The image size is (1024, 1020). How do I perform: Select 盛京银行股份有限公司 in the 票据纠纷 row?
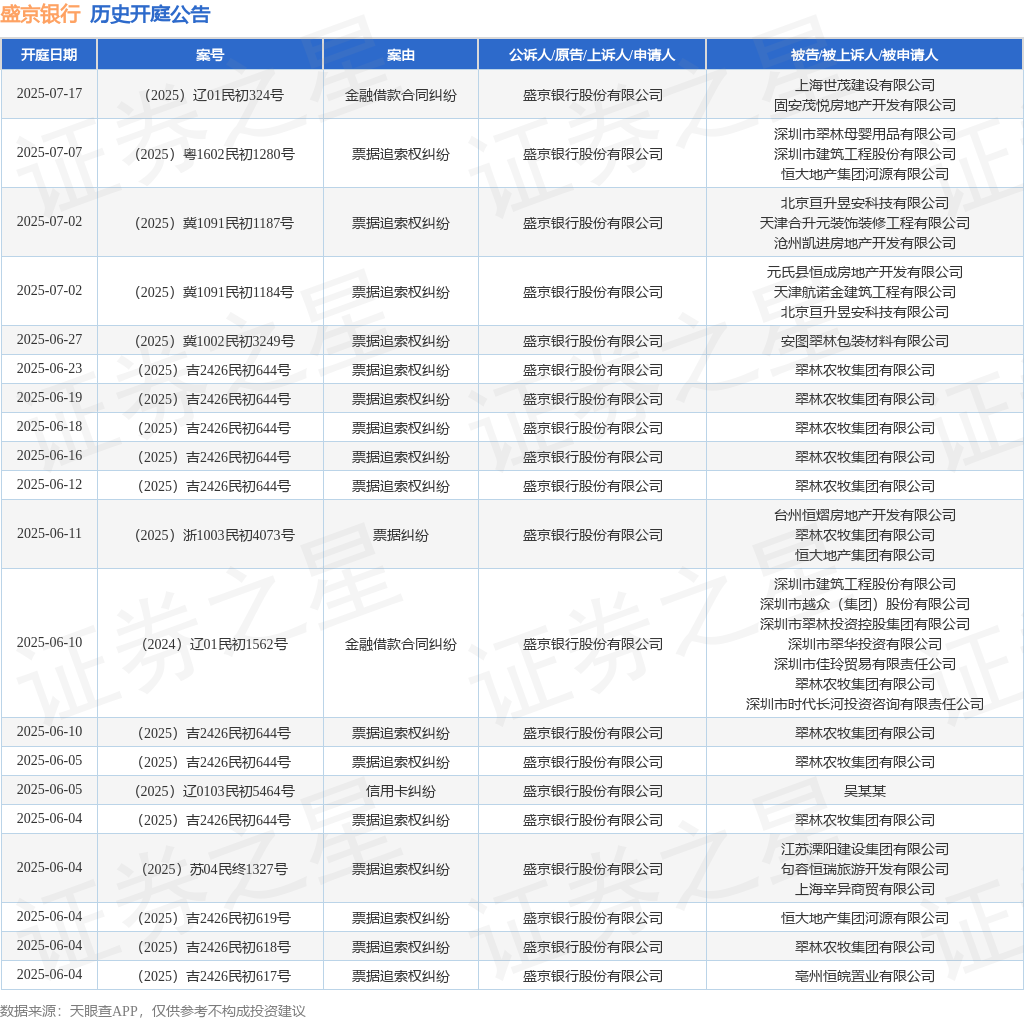tap(592, 535)
